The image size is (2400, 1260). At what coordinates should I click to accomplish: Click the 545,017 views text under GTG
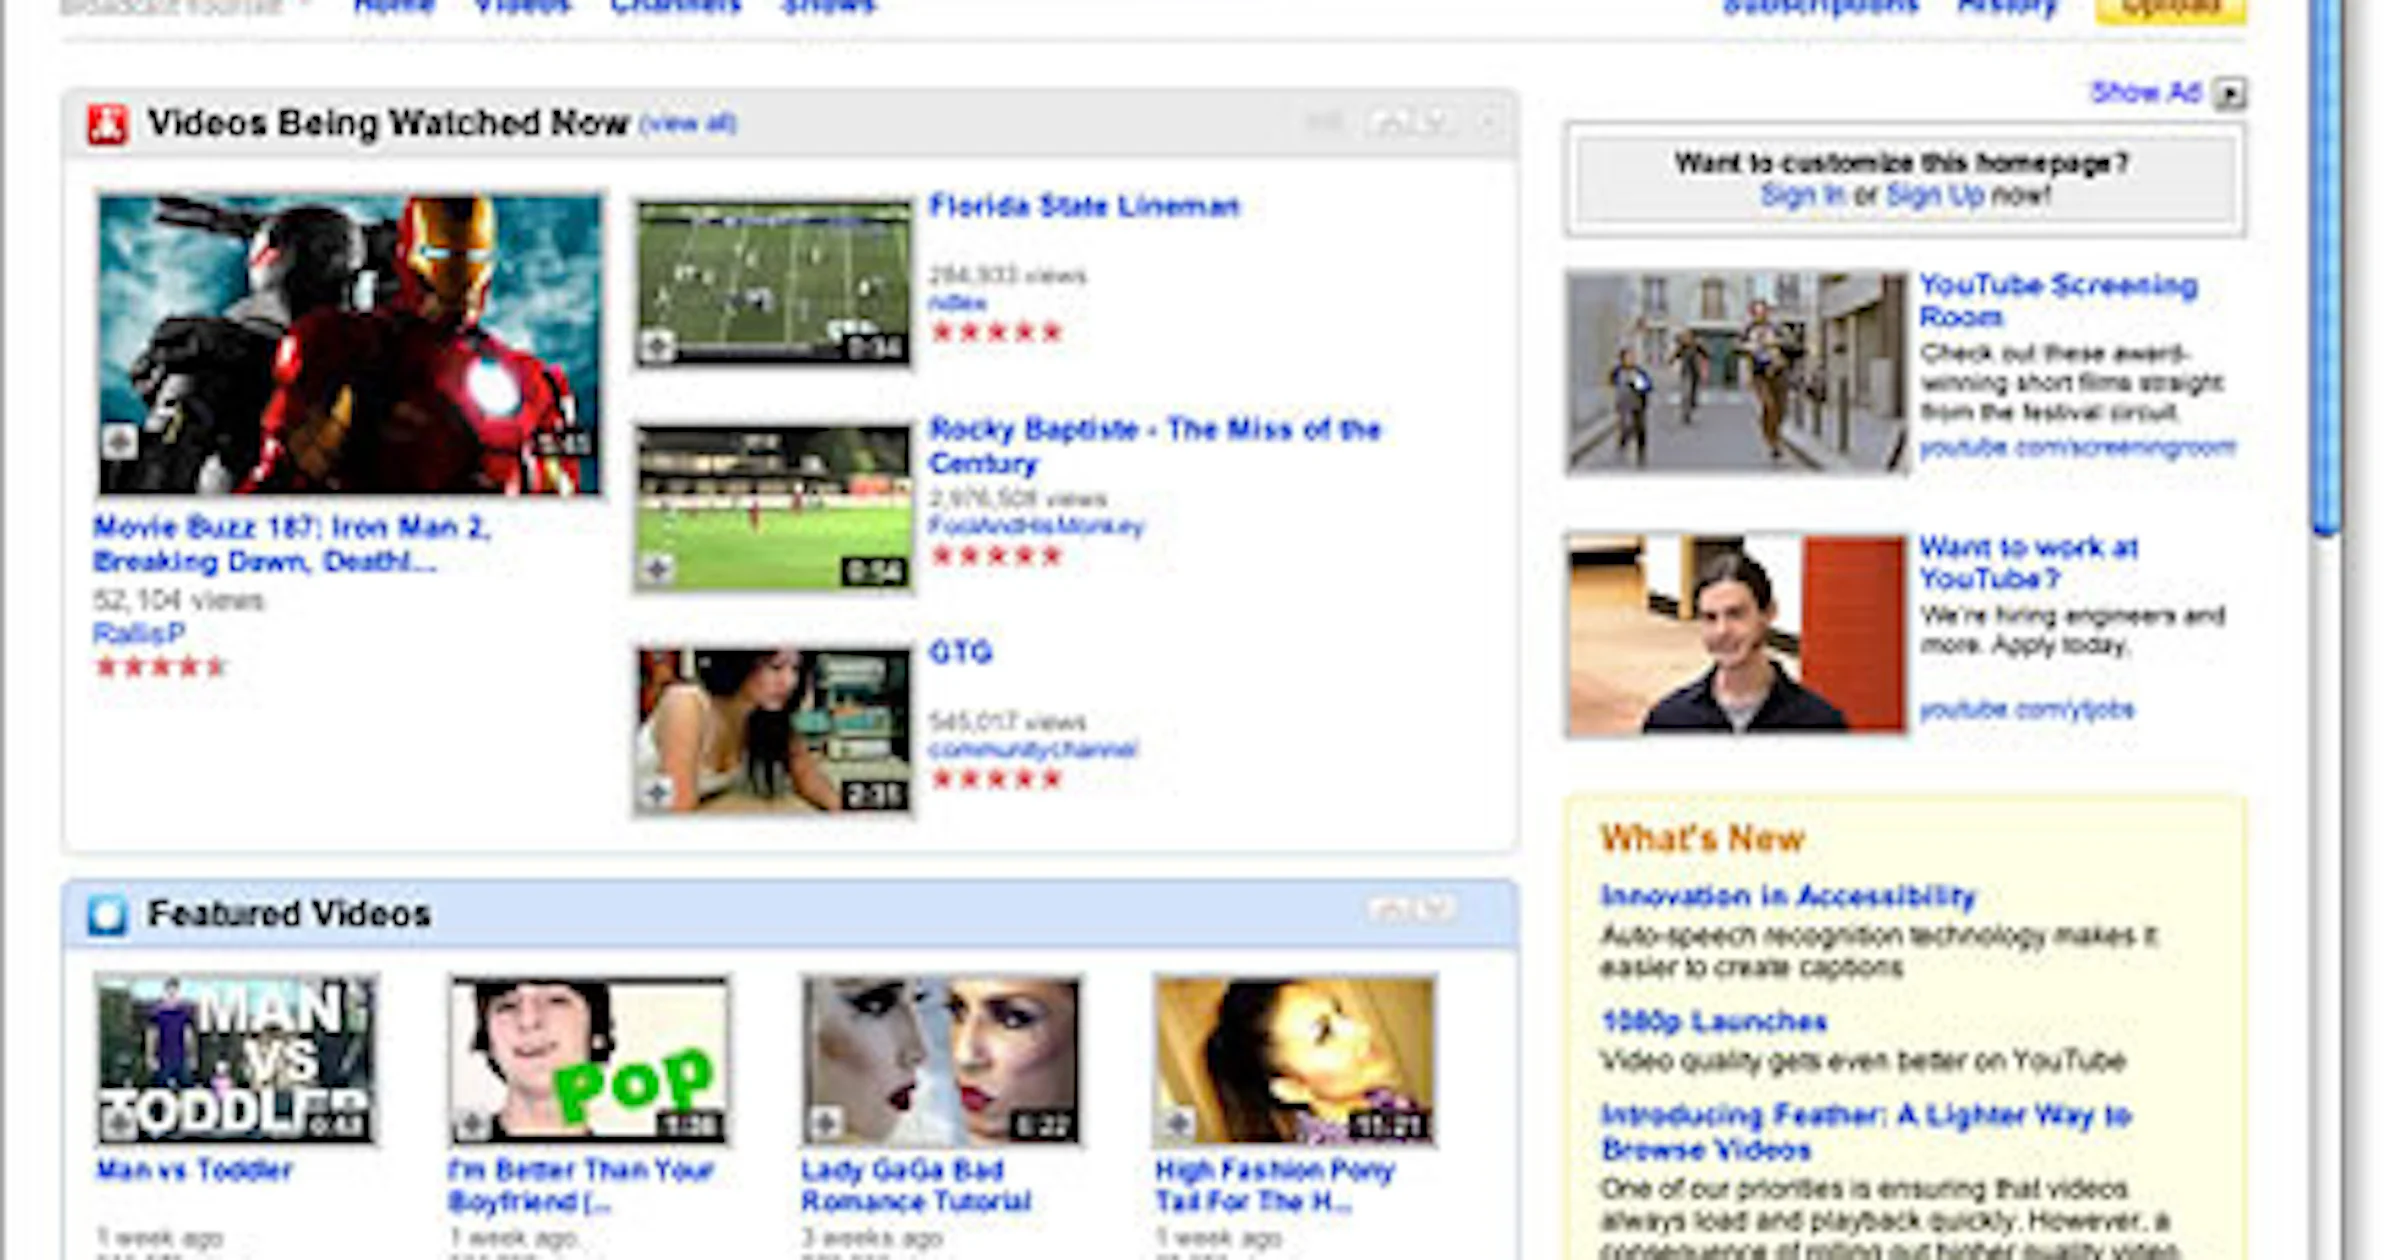(x=1007, y=721)
